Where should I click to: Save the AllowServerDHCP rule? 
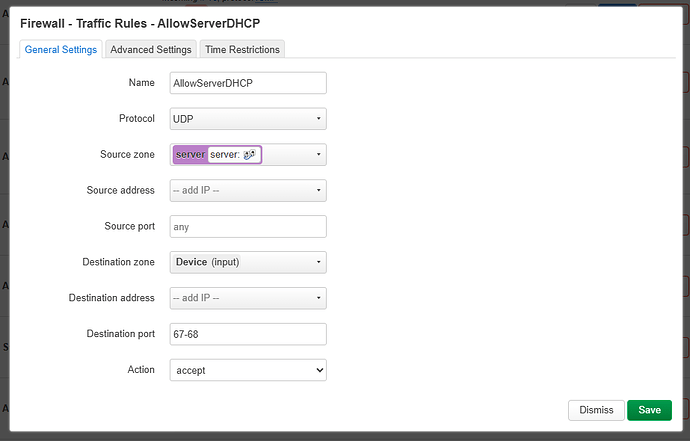point(650,410)
